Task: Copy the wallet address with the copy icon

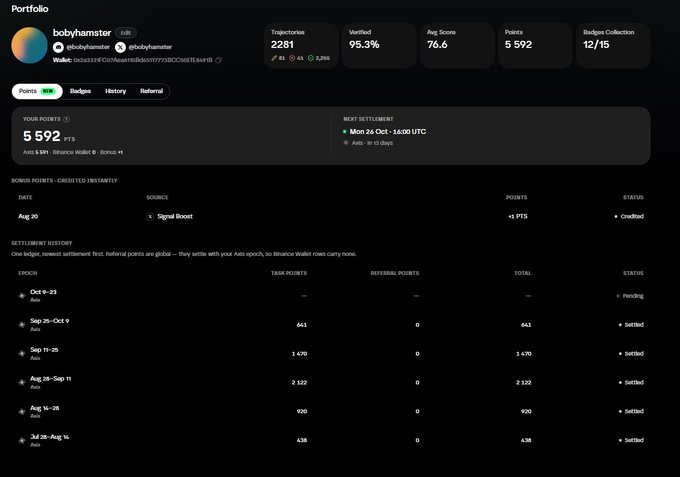Action: tap(219, 60)
